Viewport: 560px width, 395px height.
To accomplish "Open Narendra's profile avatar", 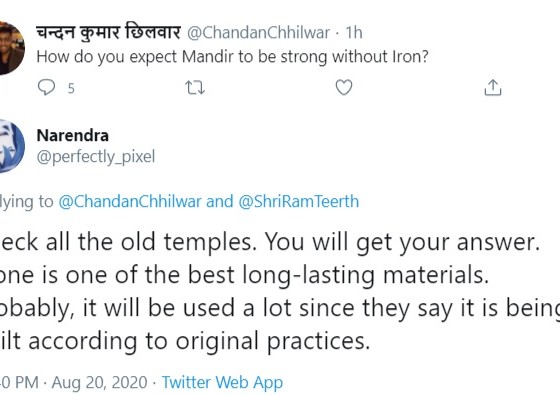I will [11, 146].
